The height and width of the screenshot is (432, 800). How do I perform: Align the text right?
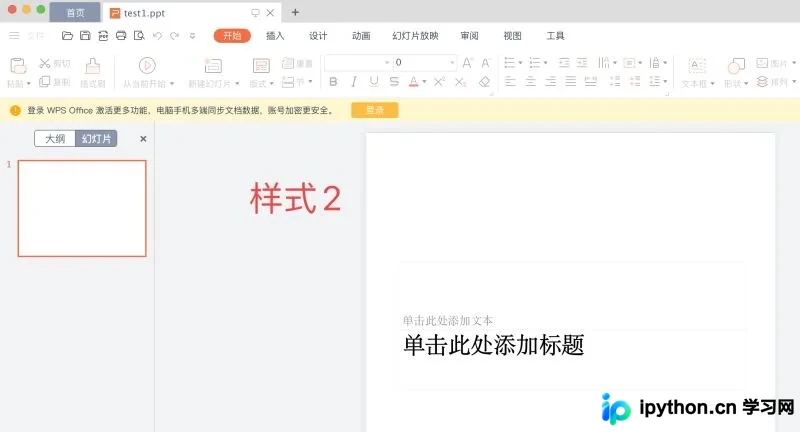coord(551,81)
